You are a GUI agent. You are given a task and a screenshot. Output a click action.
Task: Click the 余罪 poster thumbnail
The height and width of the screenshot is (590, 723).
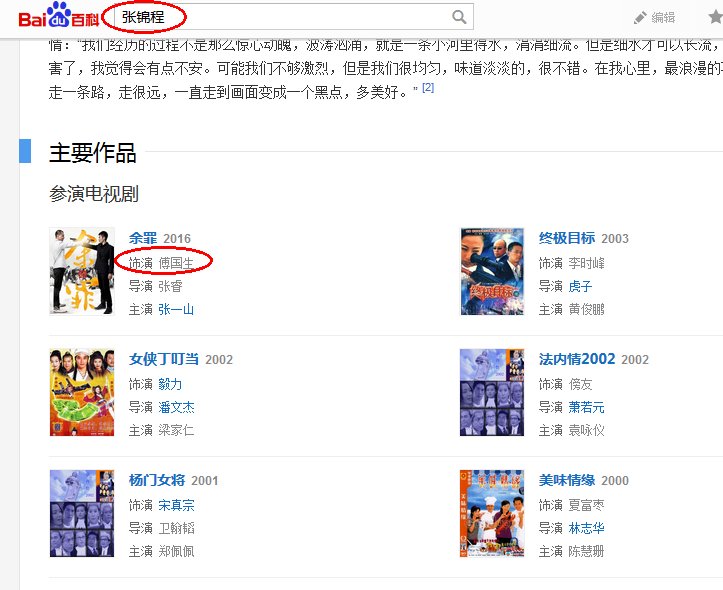(82, 271)
